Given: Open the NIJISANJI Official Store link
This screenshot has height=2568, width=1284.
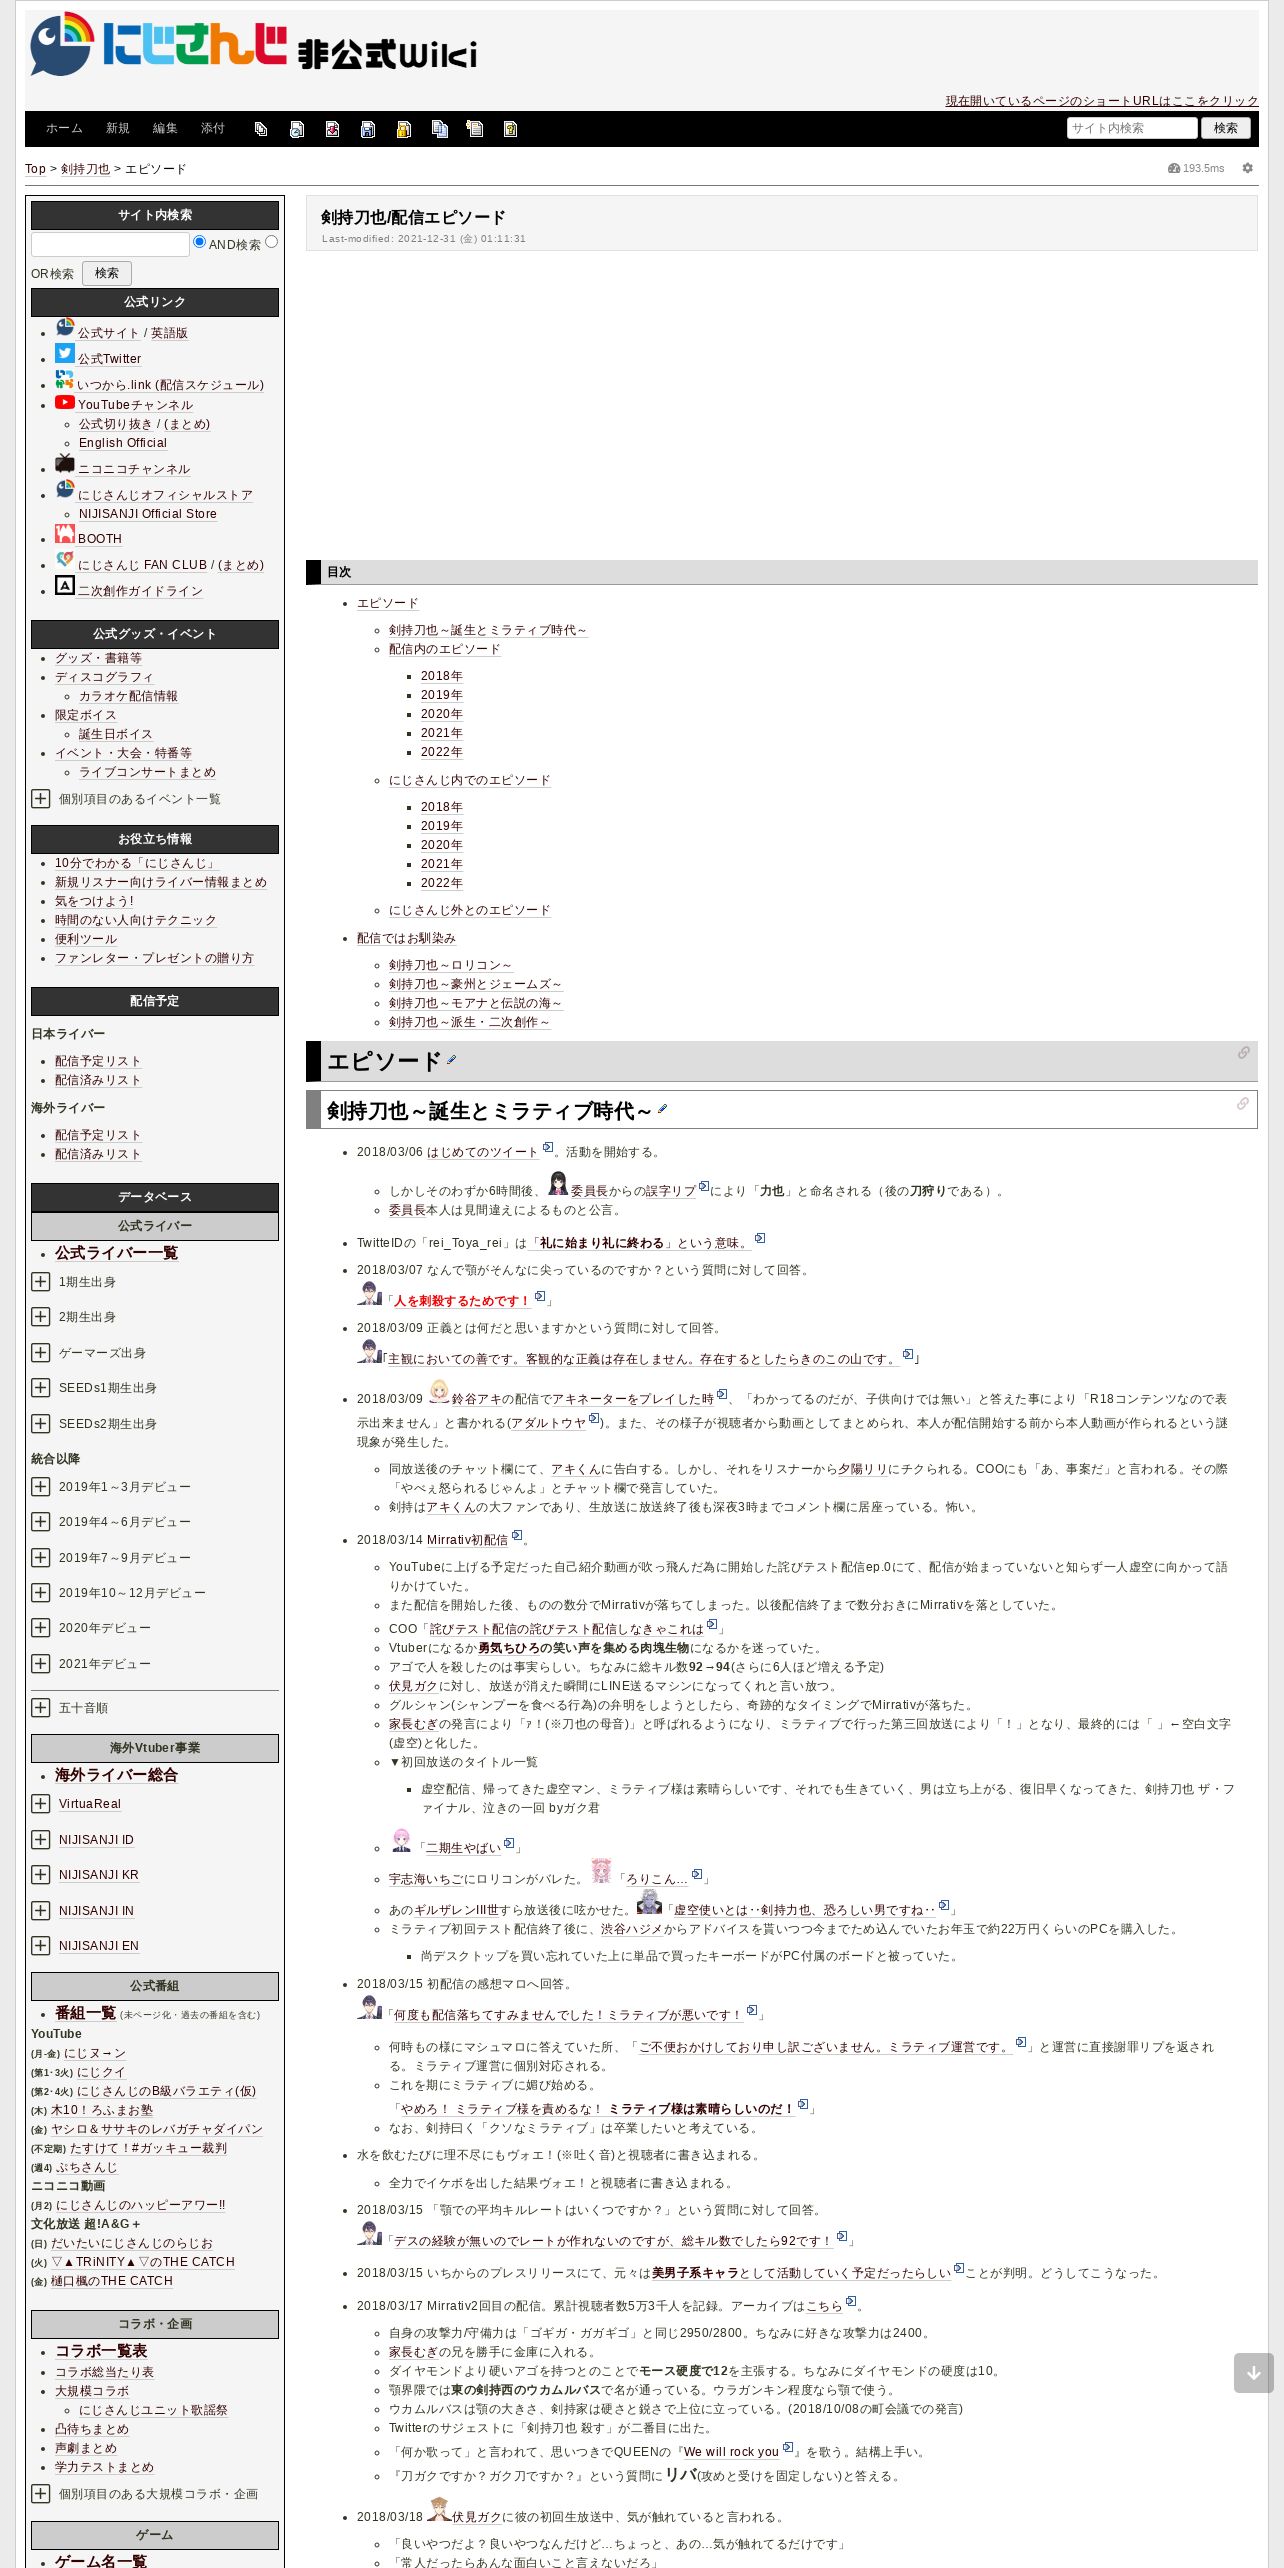Looking at the screenshot, I should pos(148,514).
